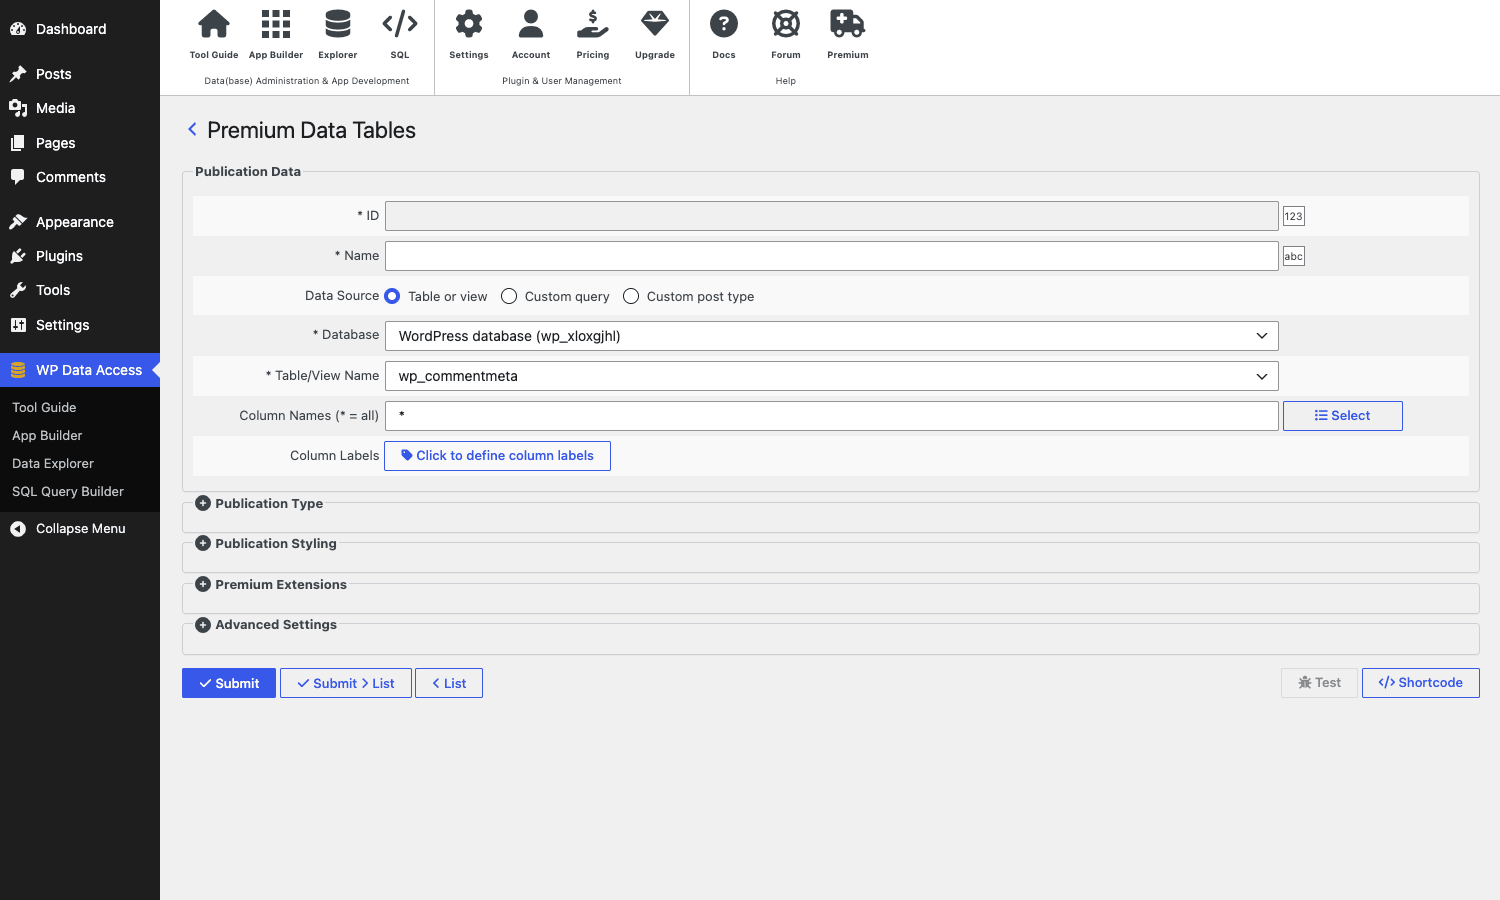
Task: Open Posts in the sidebar menu
Action: click(80, 74)
